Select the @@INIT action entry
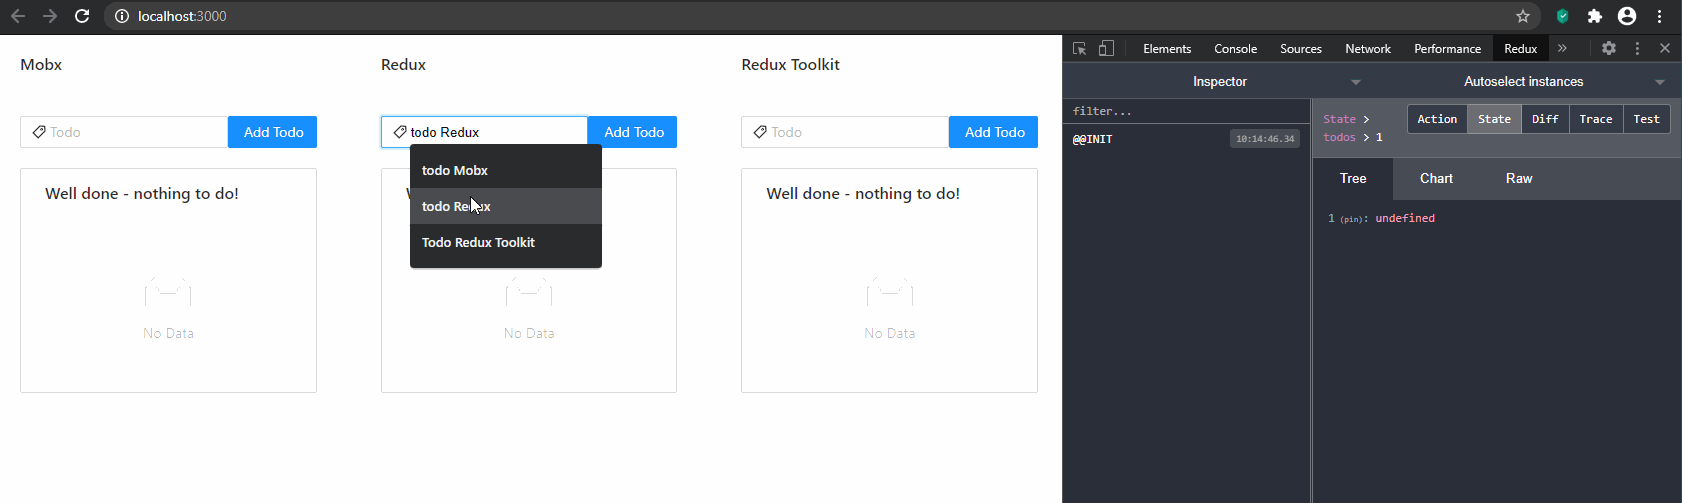This screenshot has width=1682, height=503. (x=1186, y=139)
